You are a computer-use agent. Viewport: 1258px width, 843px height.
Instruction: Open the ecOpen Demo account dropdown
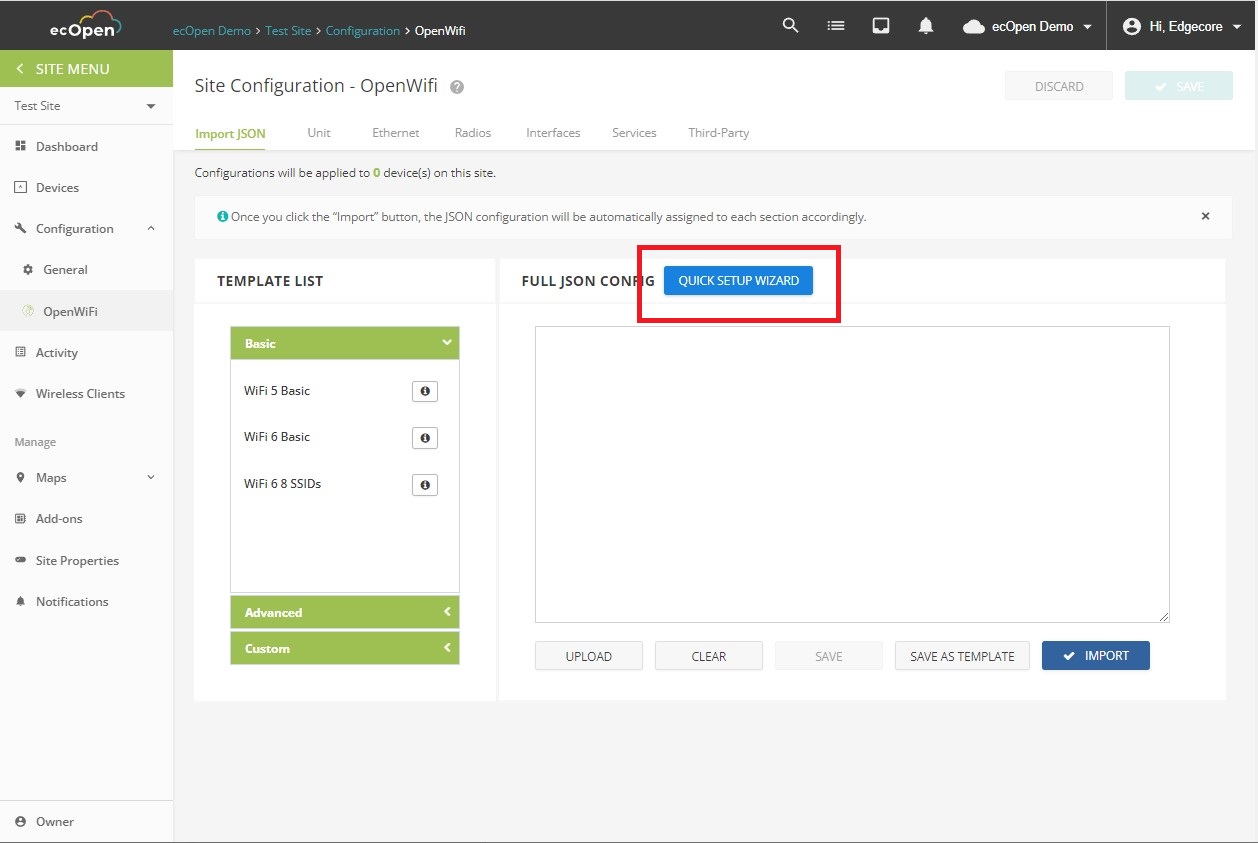[1028, 27]
